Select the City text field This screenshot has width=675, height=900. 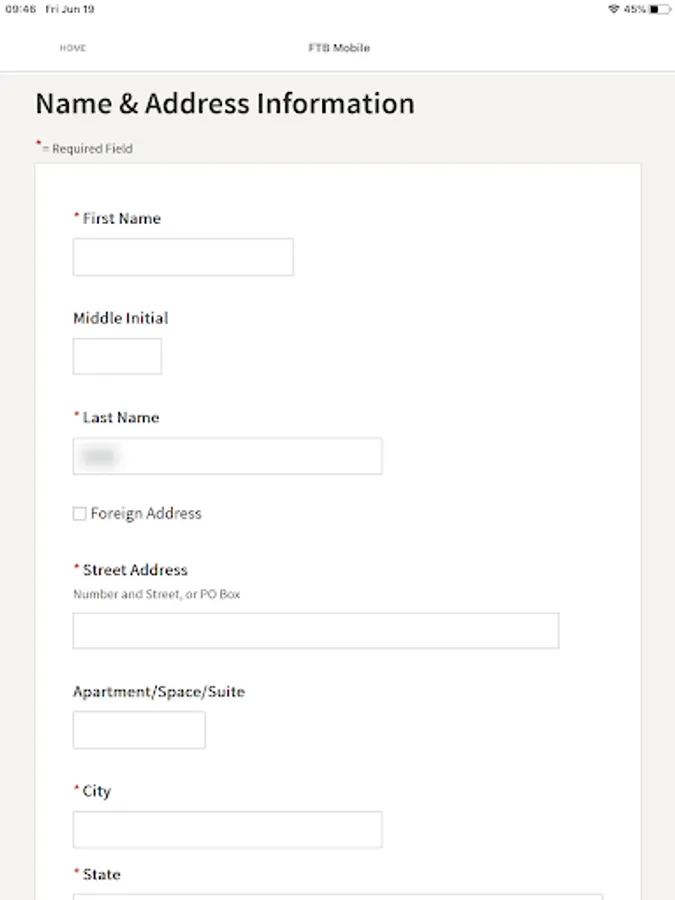[227, 830]
